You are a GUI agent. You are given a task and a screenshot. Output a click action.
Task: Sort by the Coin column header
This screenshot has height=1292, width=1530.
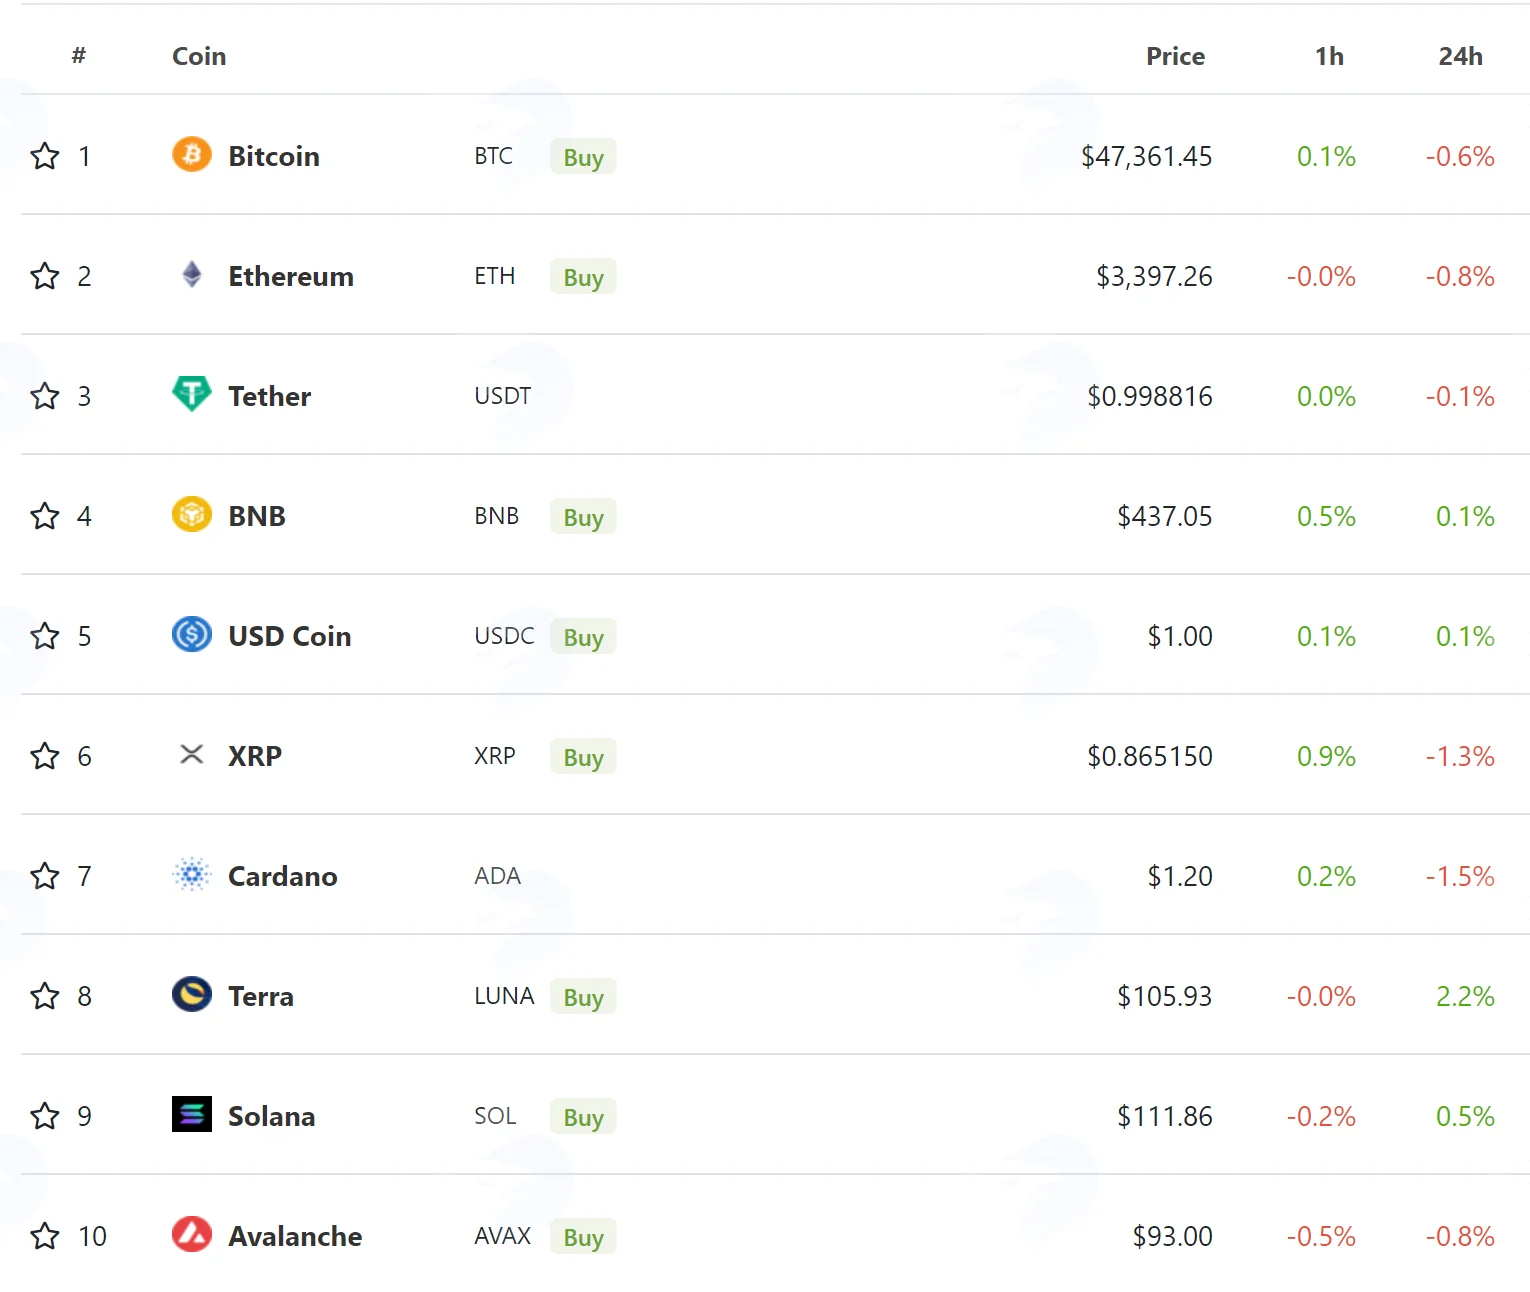(x=199, y=56)
